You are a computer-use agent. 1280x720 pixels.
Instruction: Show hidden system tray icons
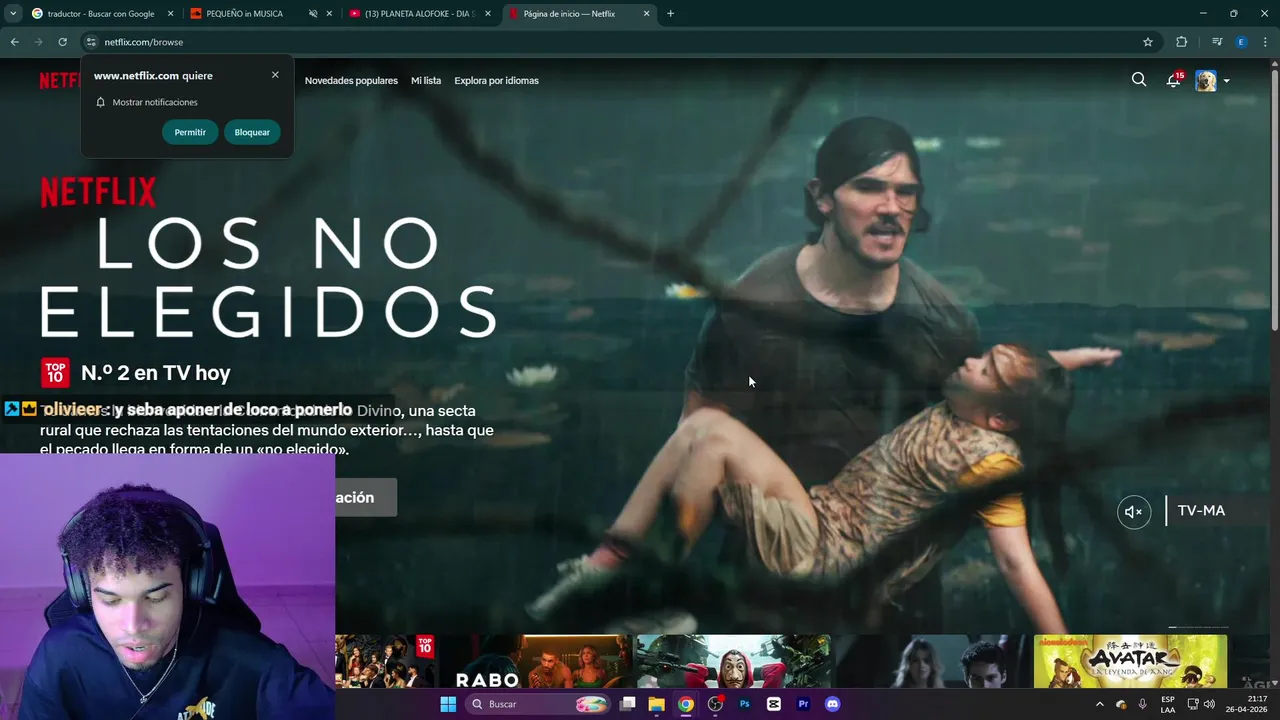[1100, 704]
